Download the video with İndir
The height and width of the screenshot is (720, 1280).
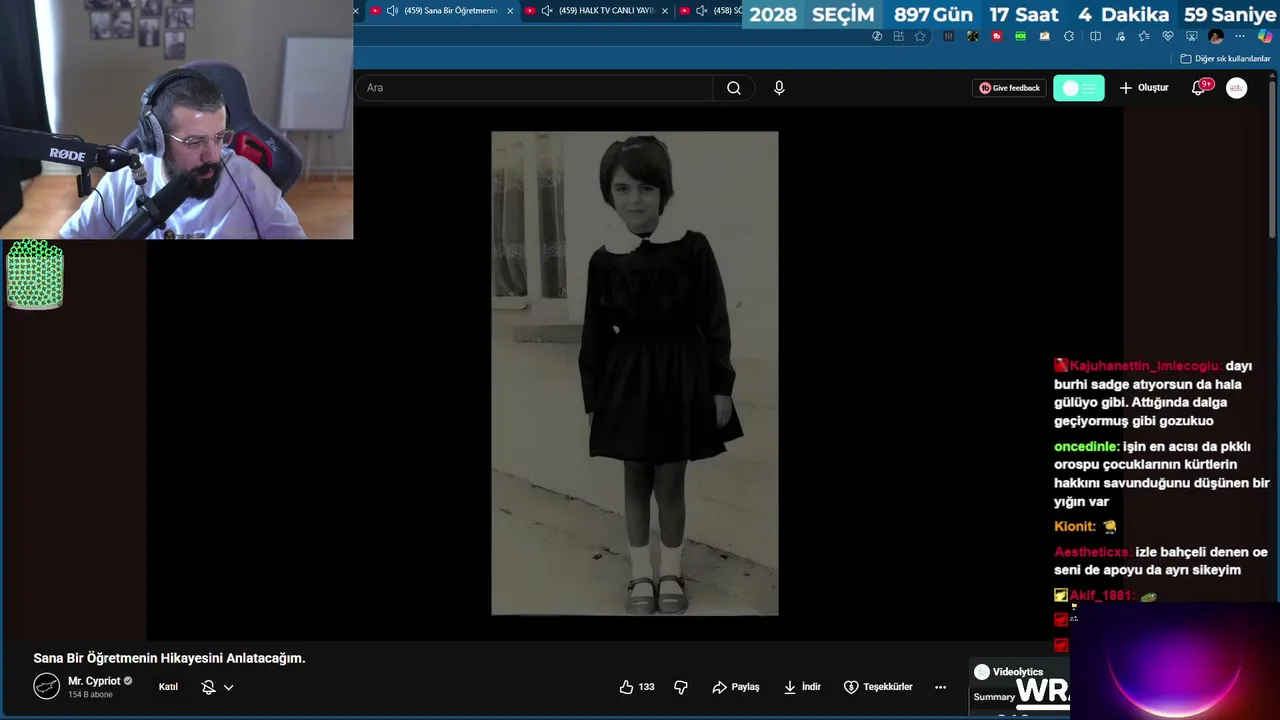(x=802, y=687)
